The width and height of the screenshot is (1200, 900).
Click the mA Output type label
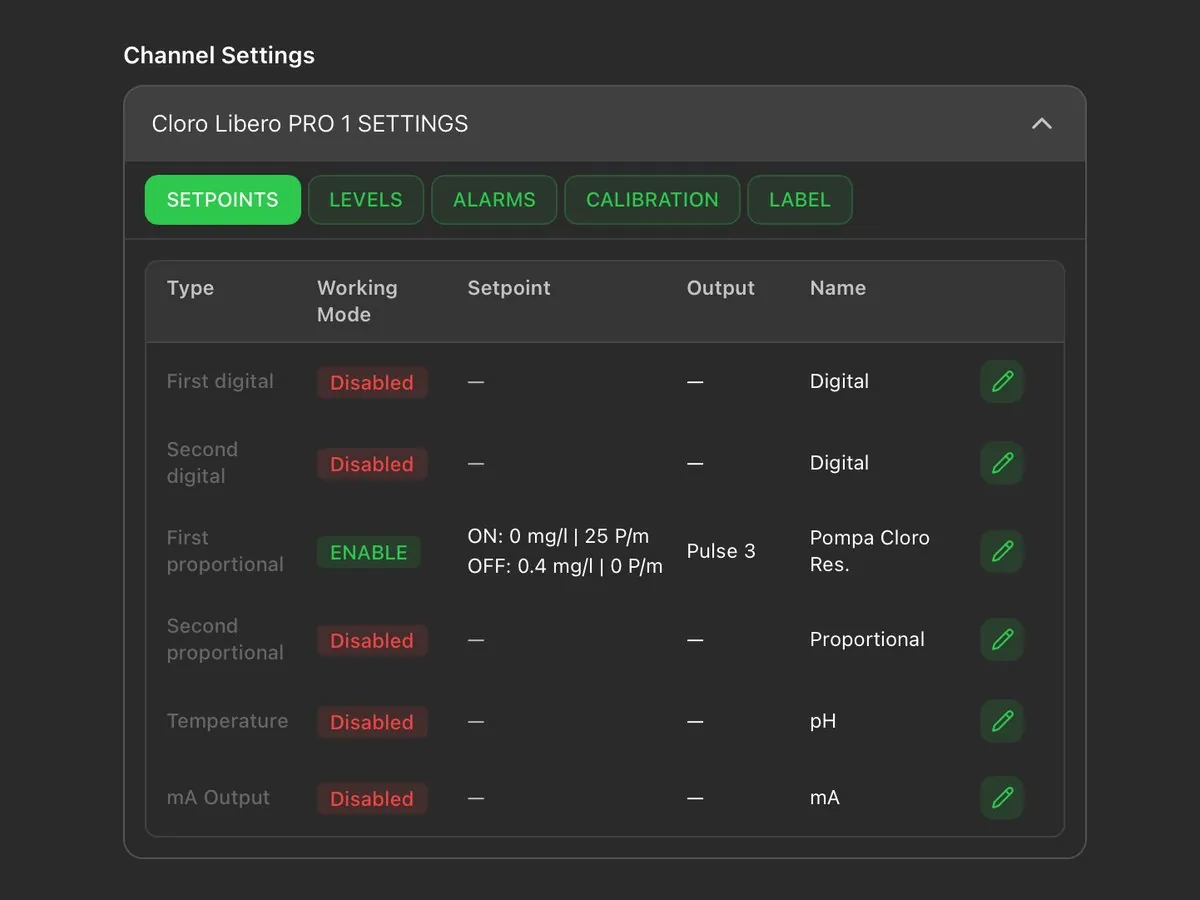tap(218, 798)
